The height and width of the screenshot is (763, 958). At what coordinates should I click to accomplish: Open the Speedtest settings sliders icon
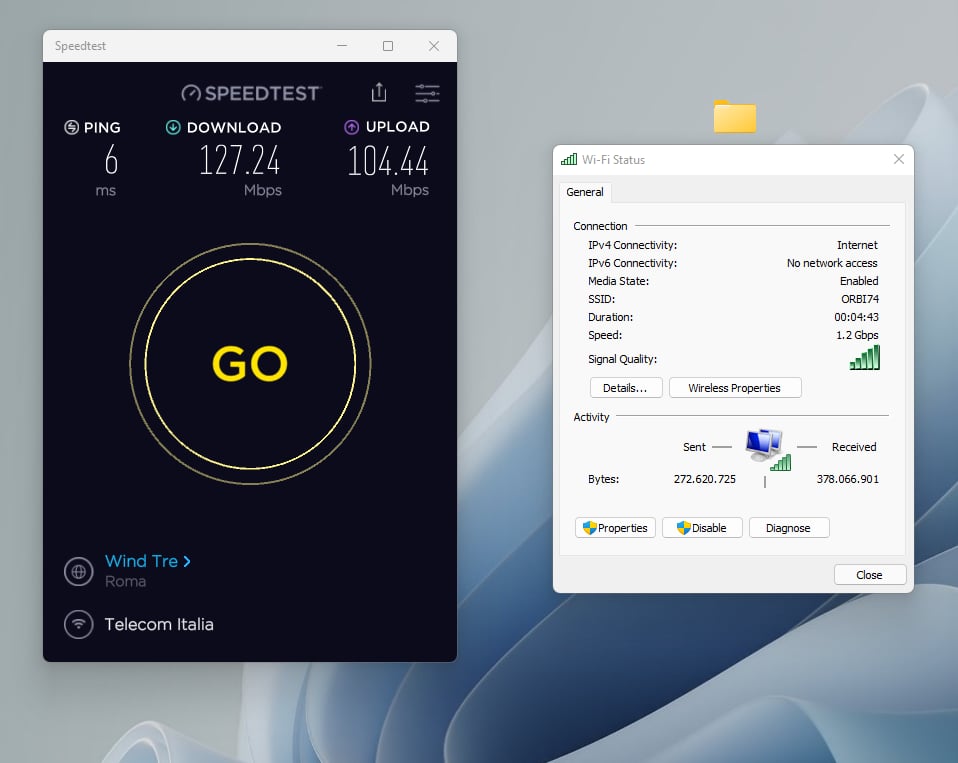427,93
